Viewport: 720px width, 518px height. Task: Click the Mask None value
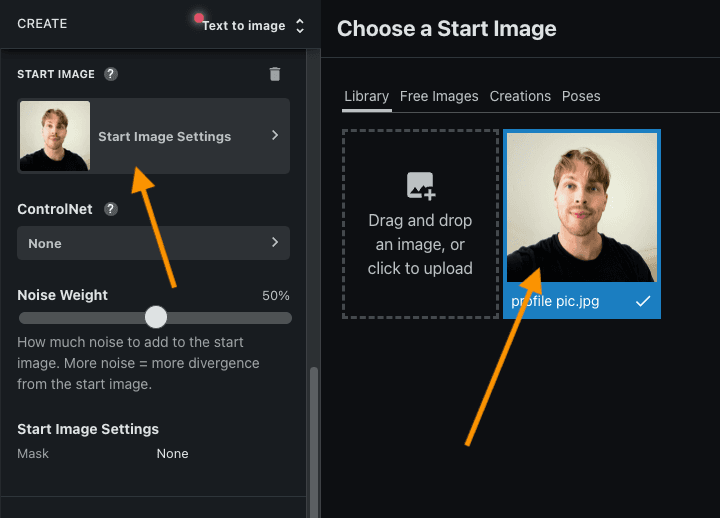[x=172, y=454]
